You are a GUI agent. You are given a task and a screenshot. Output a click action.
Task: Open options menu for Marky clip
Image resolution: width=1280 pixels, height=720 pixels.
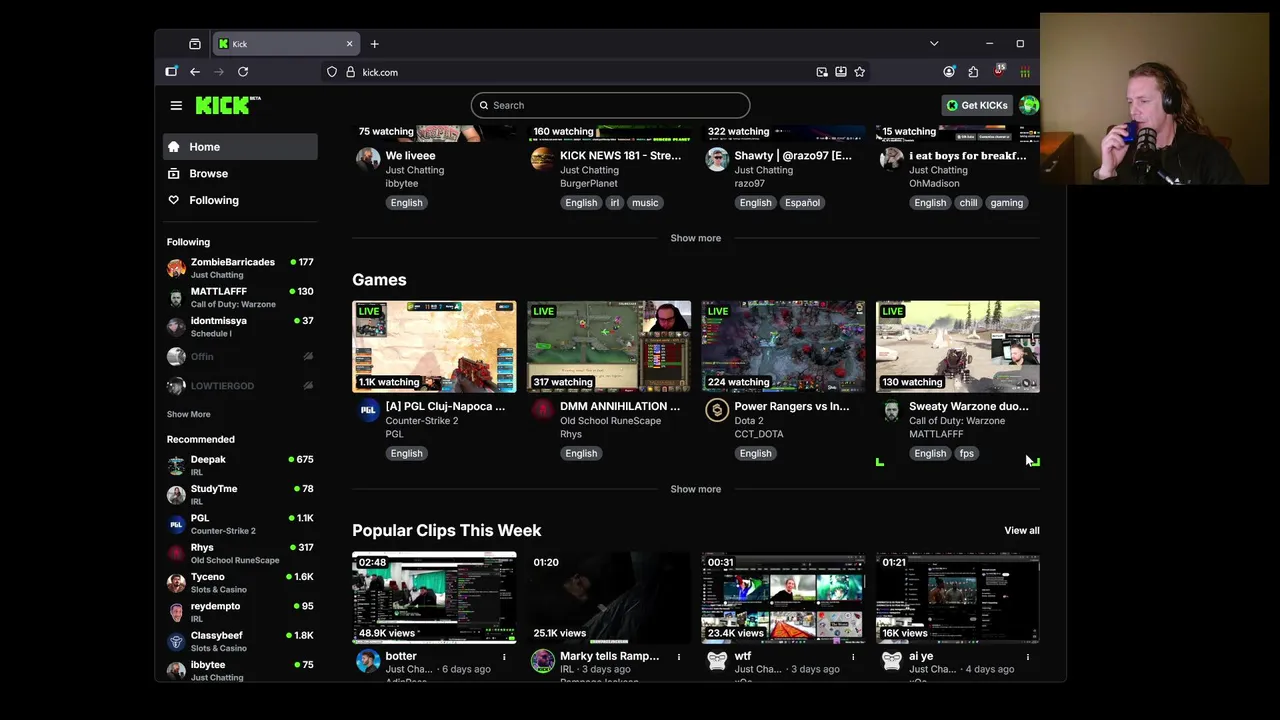coord(679,657)
